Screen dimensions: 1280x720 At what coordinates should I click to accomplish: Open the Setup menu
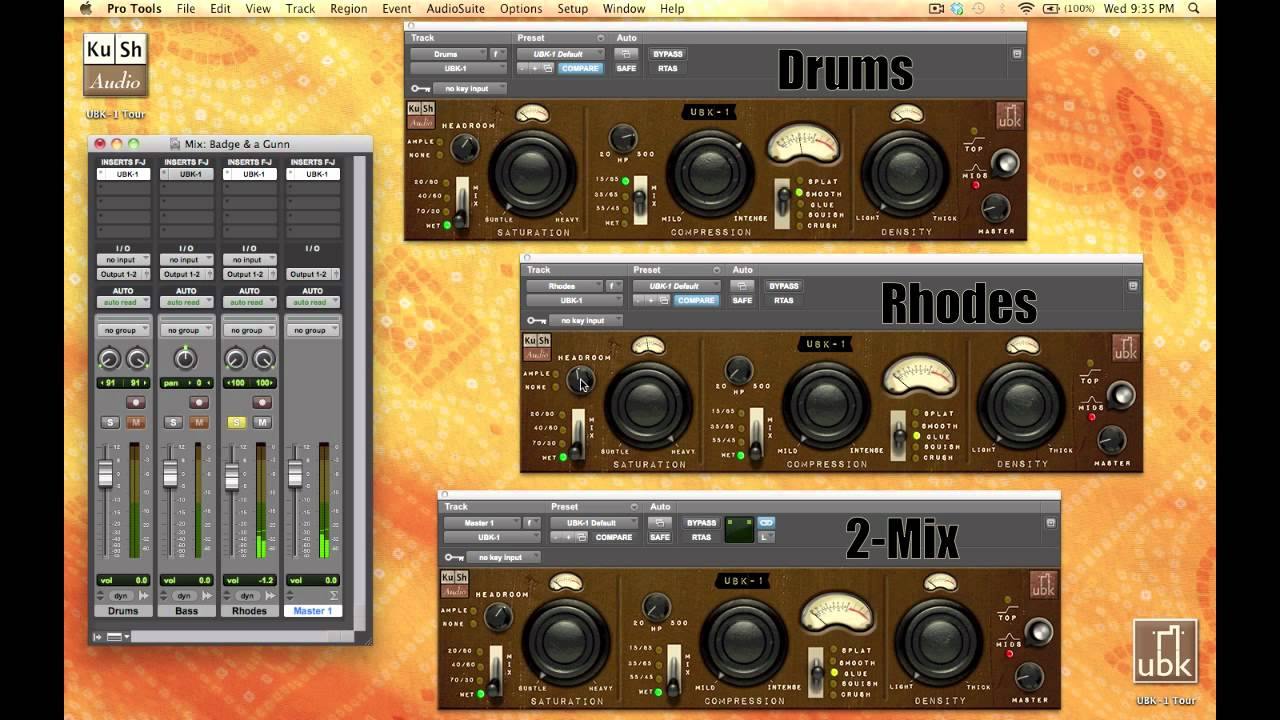[x=573, y=9]
